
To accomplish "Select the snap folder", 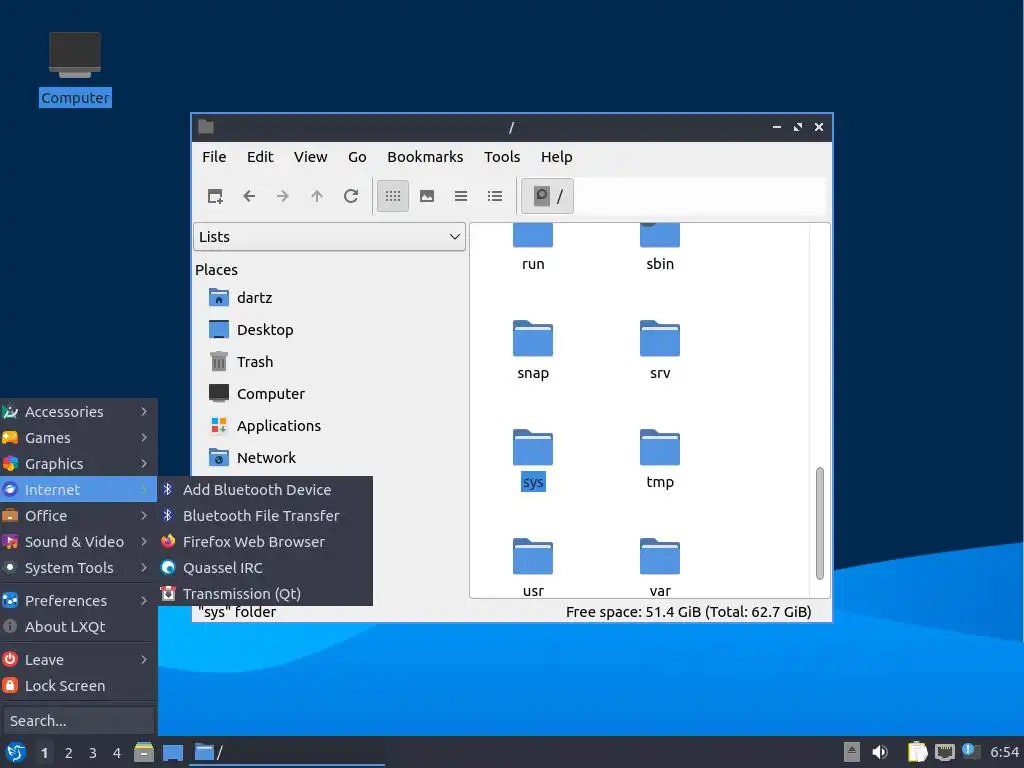I will pos(533,349).
